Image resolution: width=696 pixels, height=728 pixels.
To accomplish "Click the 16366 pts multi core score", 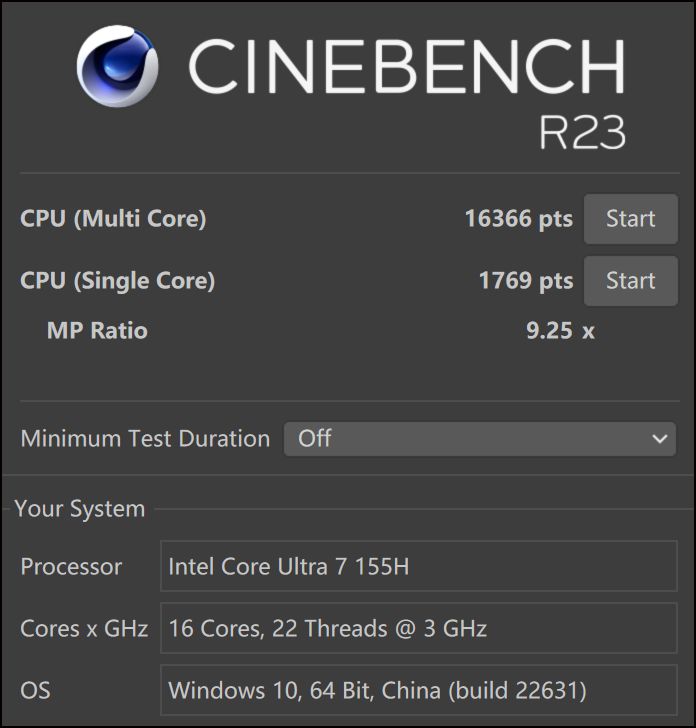I will tap(518, 219).
